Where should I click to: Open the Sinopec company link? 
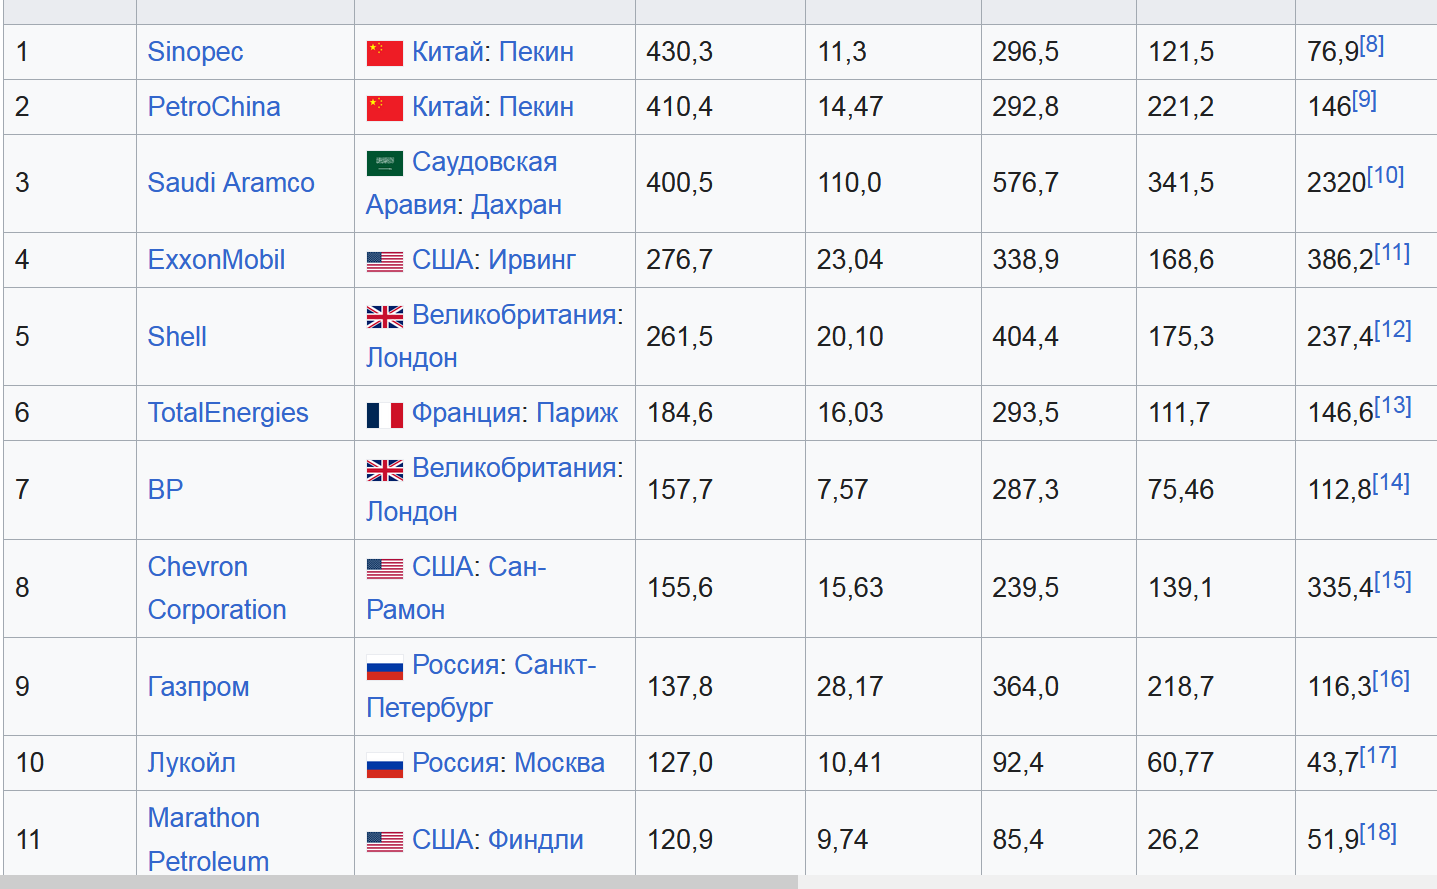point(195,52)
